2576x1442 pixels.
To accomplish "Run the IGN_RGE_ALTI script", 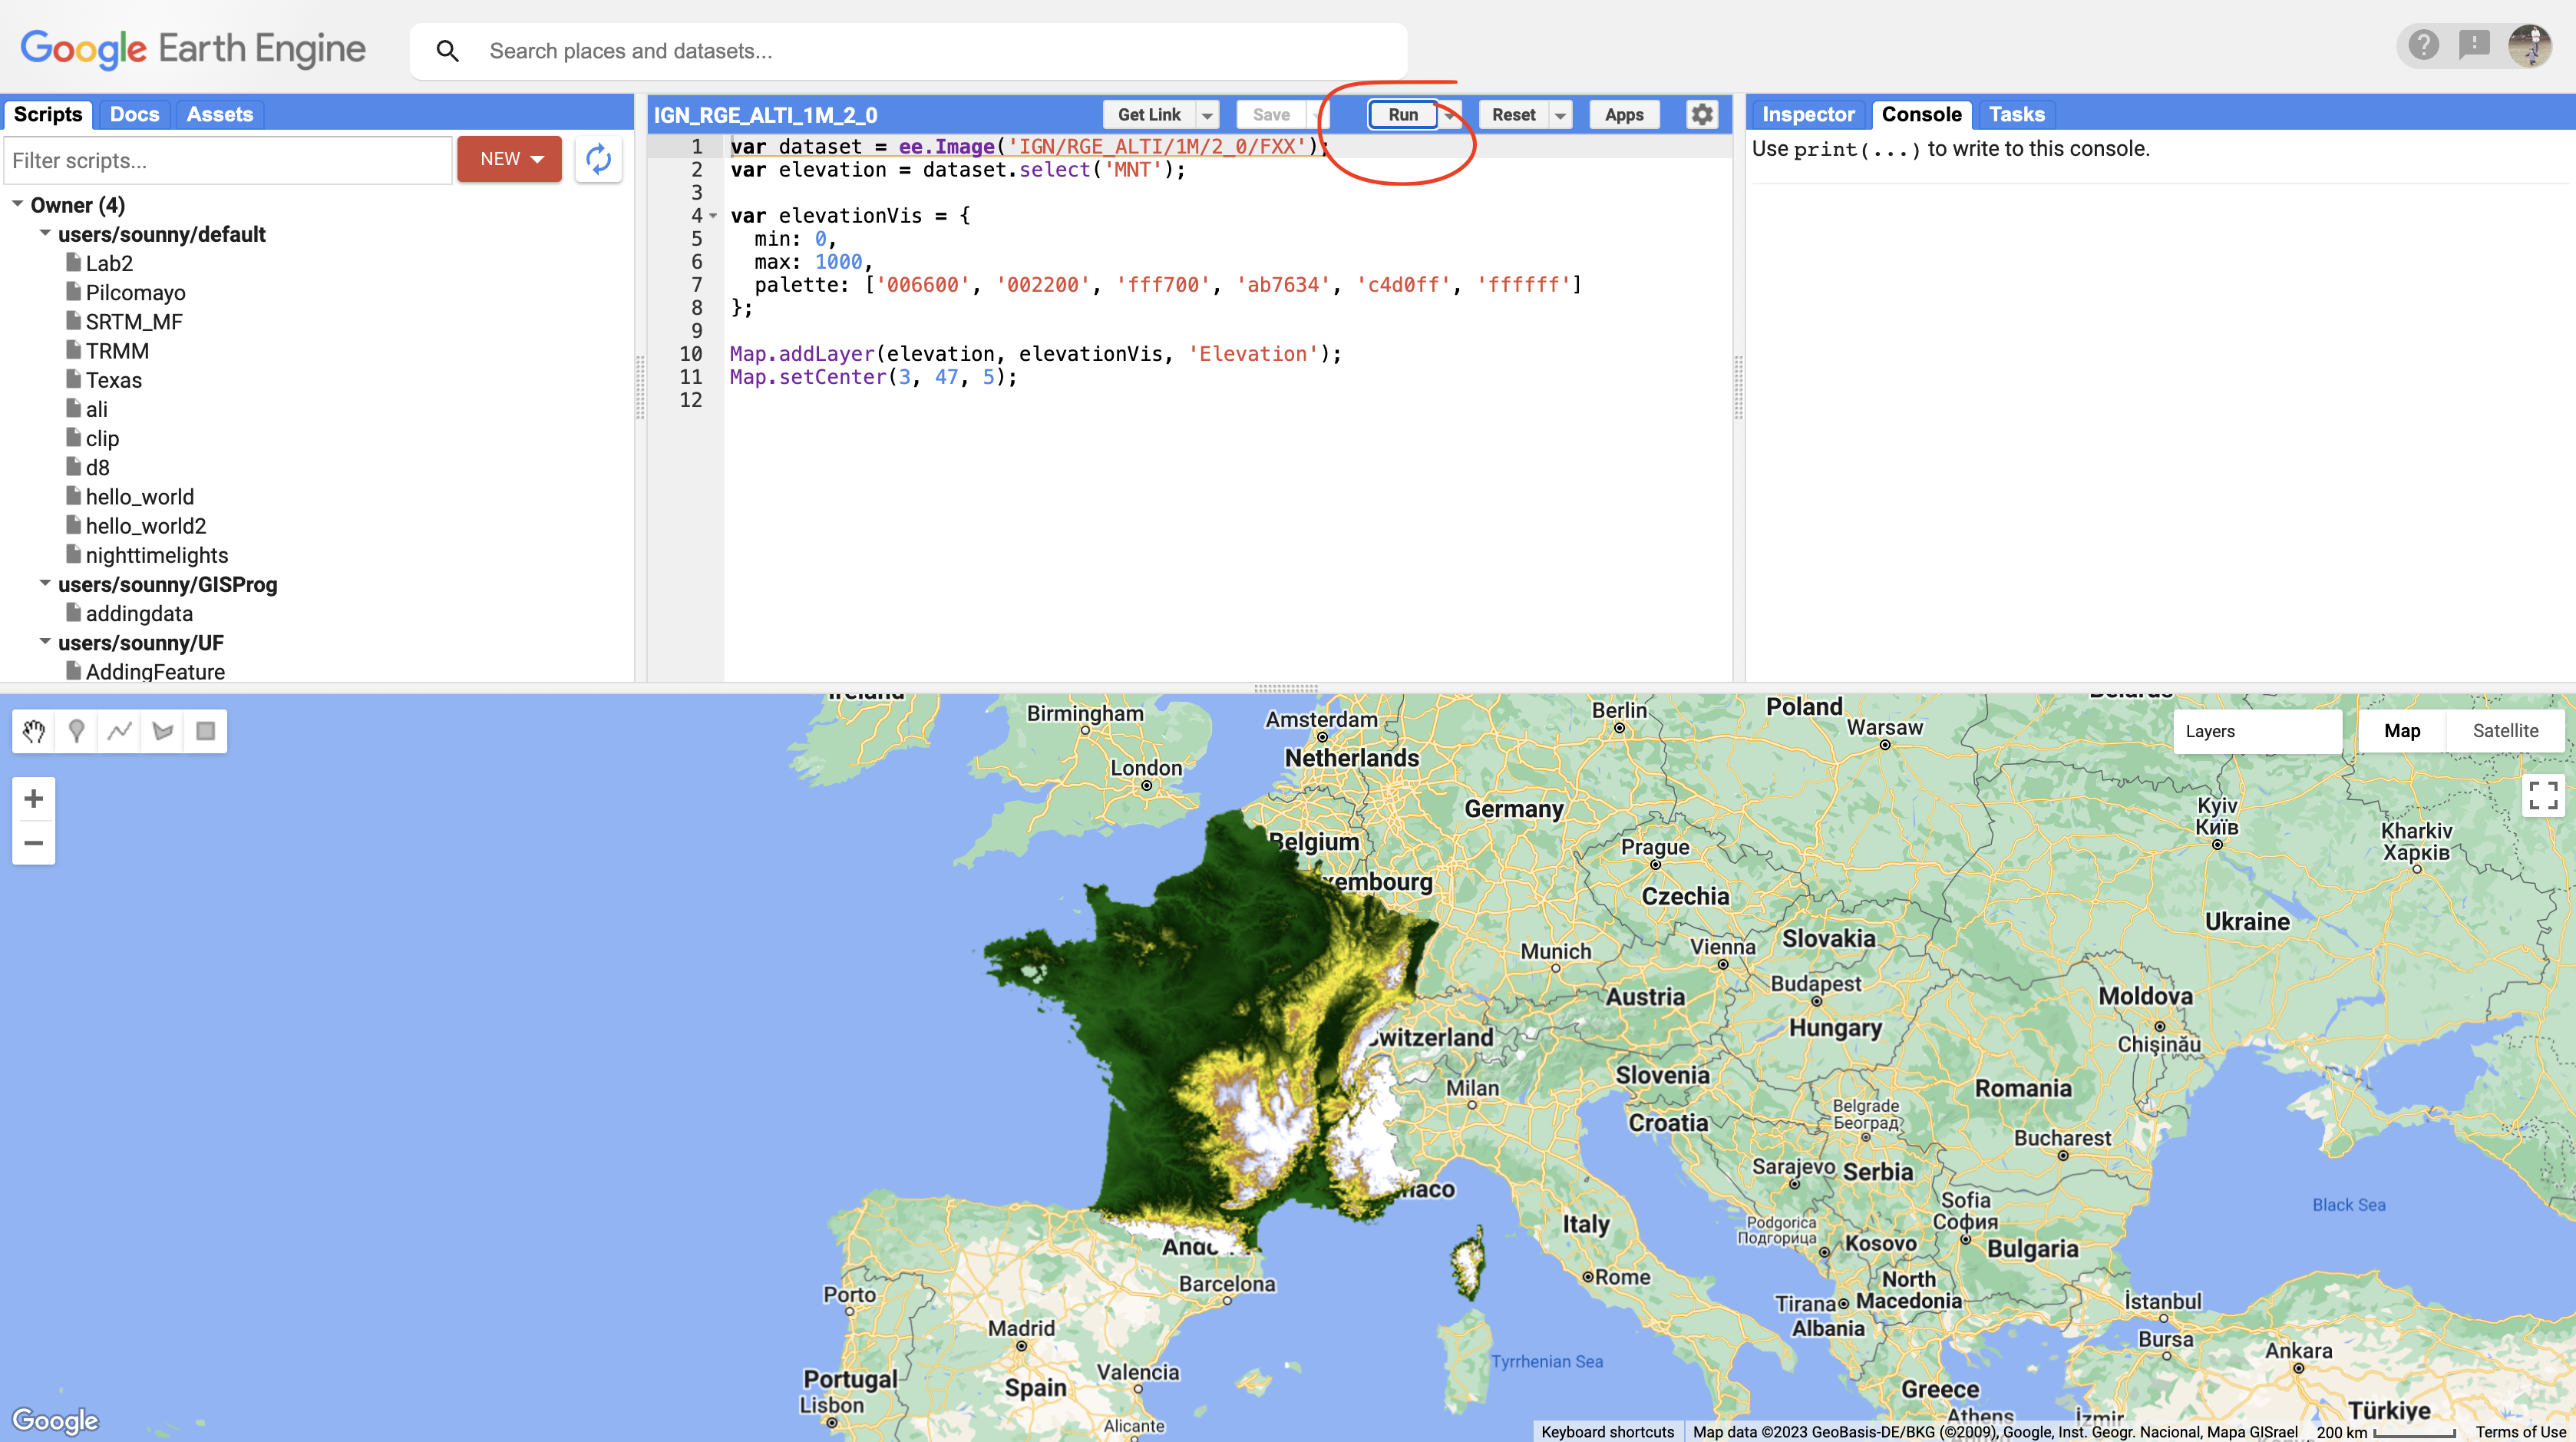I will (1402, 114).
